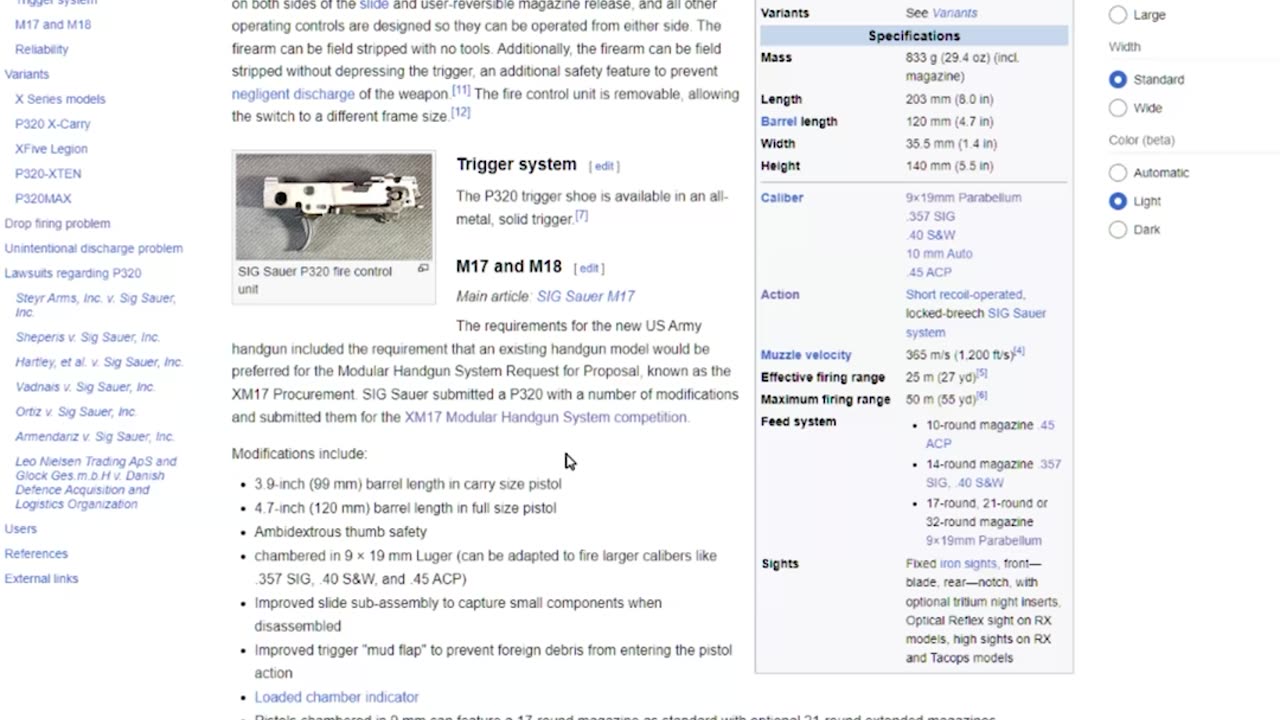Jump to Users section in sidebar
The image size is (1280, 720).
point(21,529)
